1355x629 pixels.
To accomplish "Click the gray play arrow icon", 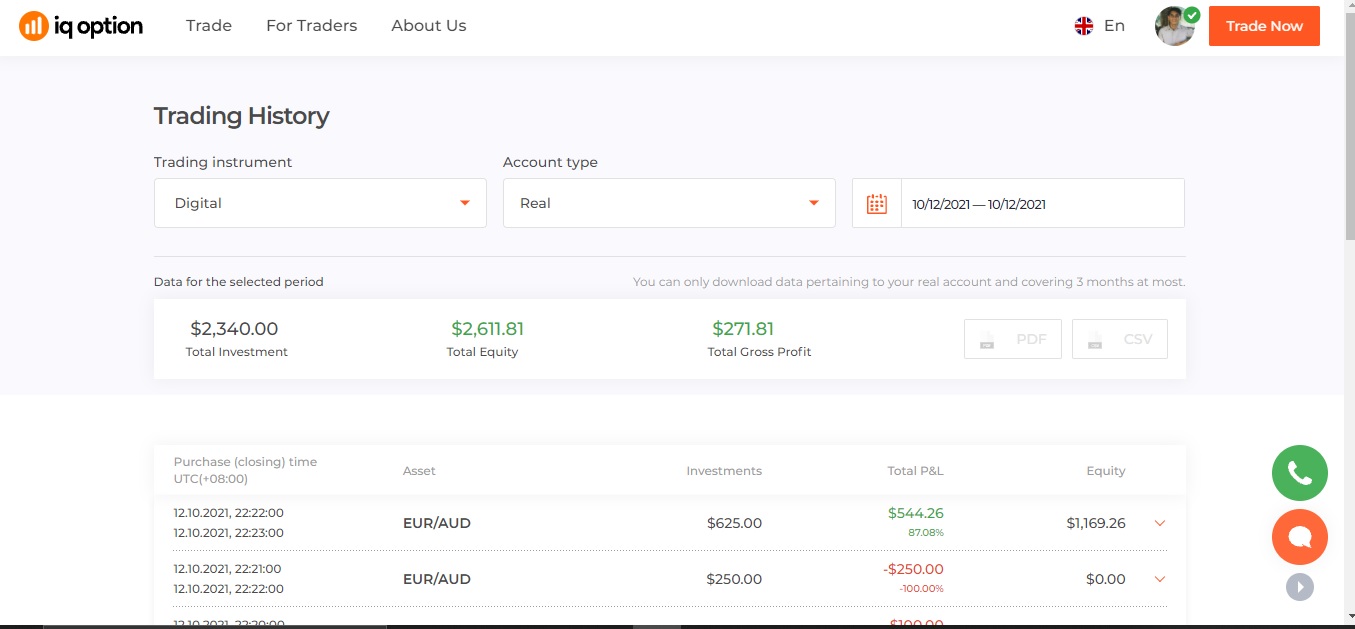I will tap(1299, 586).
